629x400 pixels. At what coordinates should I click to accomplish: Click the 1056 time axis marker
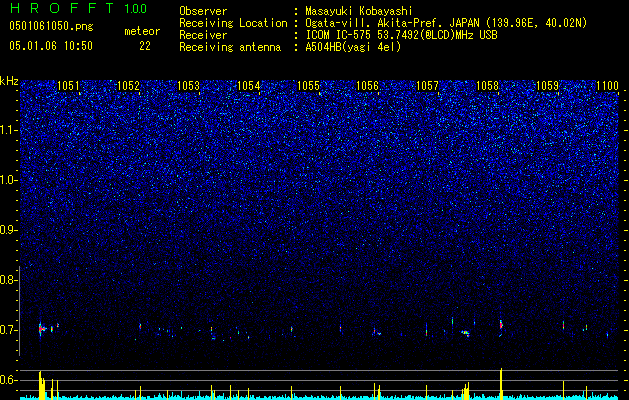[x=367, y=86]
